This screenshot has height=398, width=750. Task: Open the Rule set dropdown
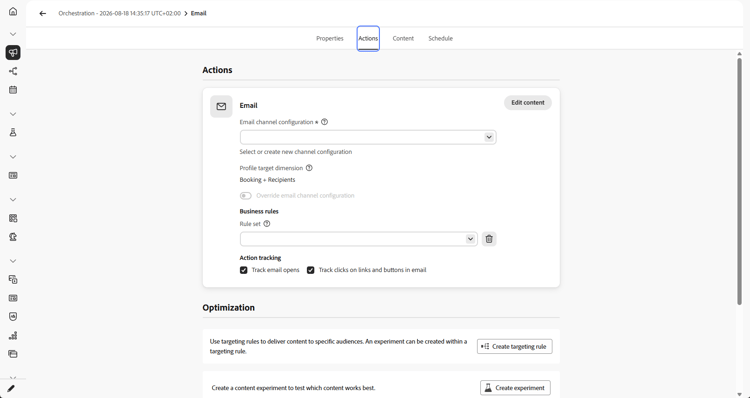(359, 239)
